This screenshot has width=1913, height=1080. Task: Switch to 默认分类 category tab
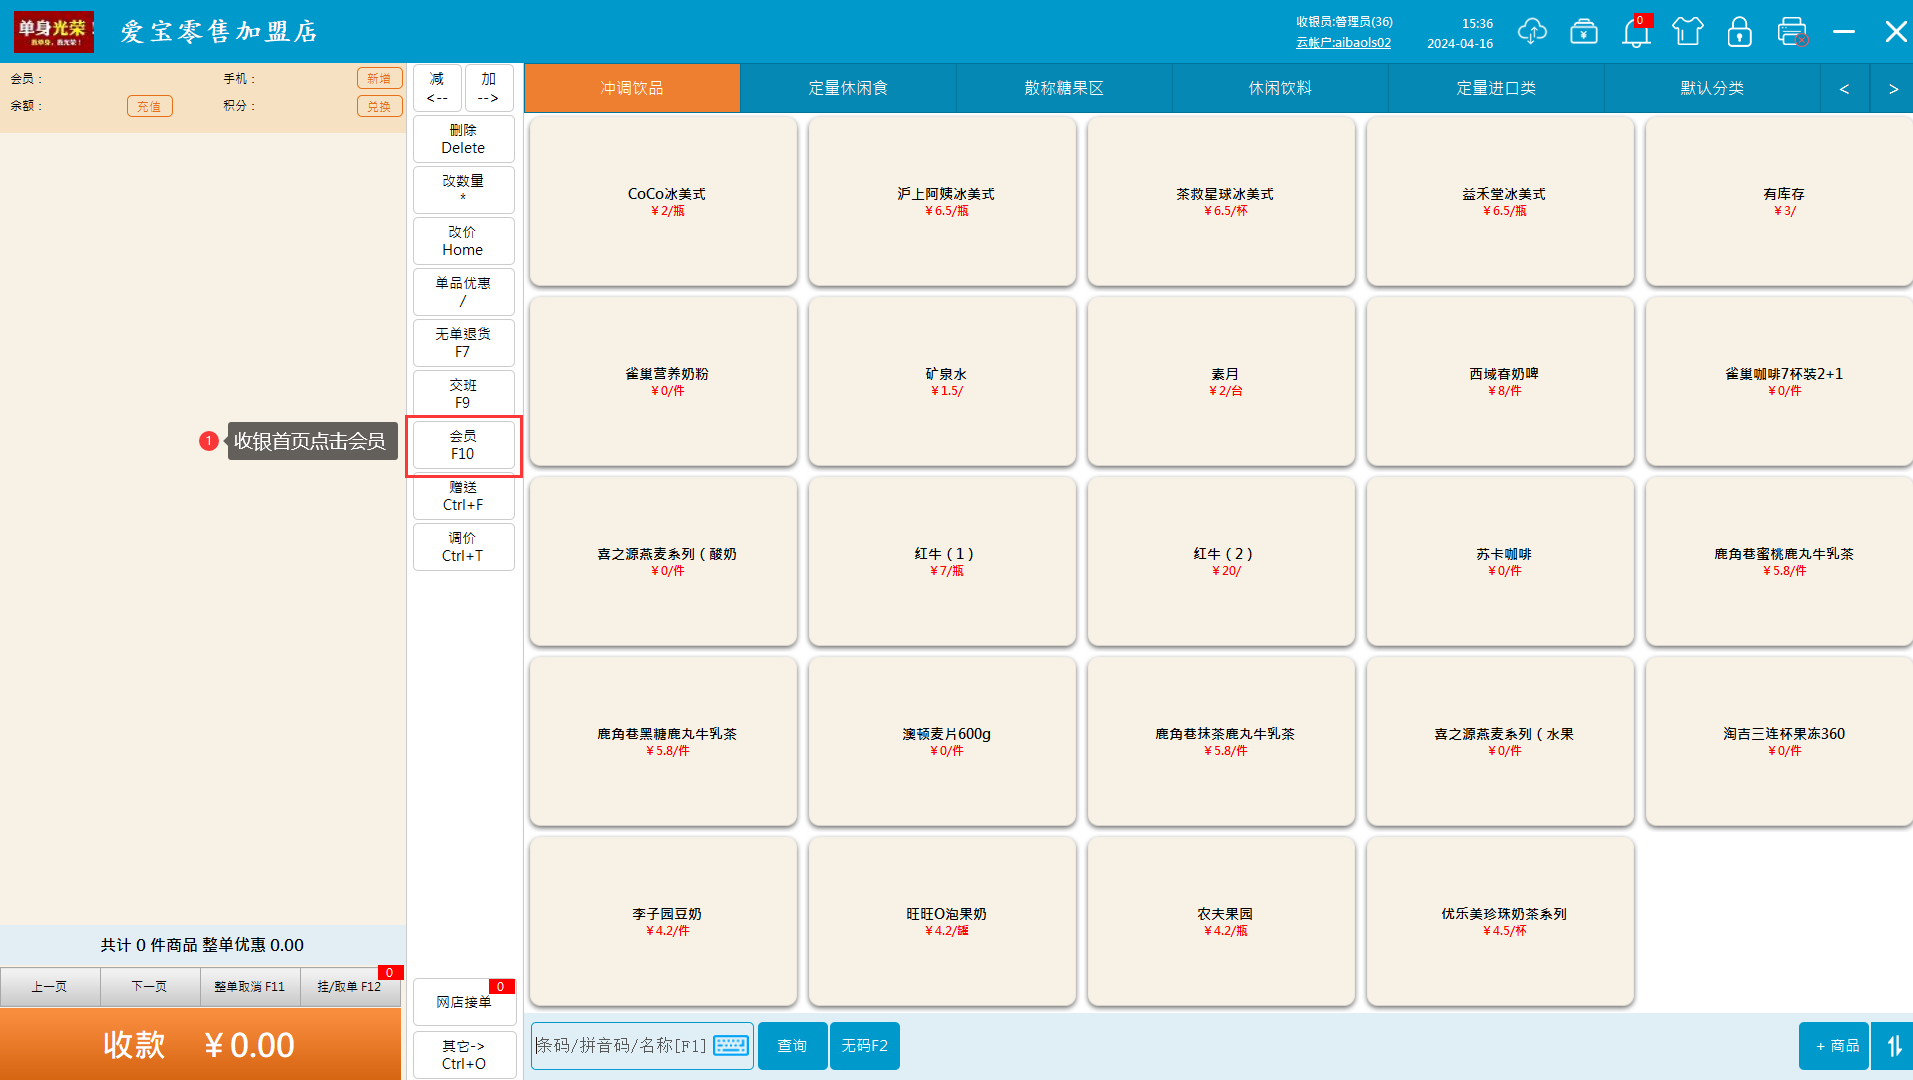pyautogui.click(x=1712, y=88)
